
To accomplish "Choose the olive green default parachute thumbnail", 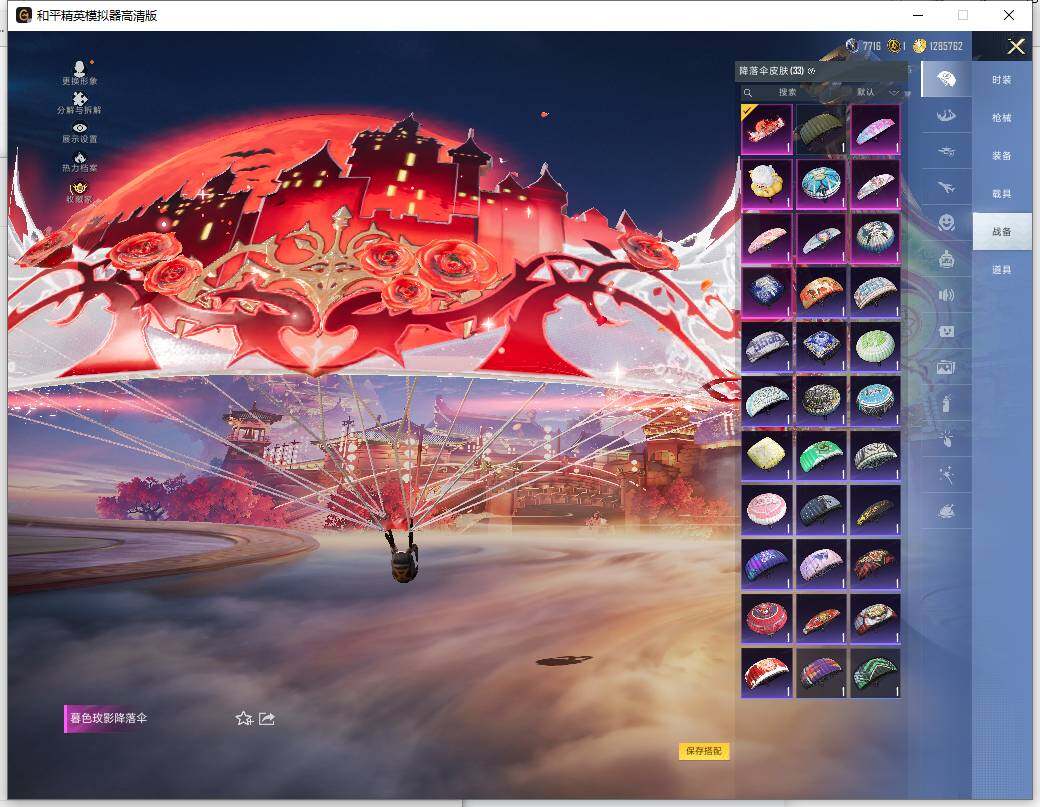I will [x=821, y=130].
